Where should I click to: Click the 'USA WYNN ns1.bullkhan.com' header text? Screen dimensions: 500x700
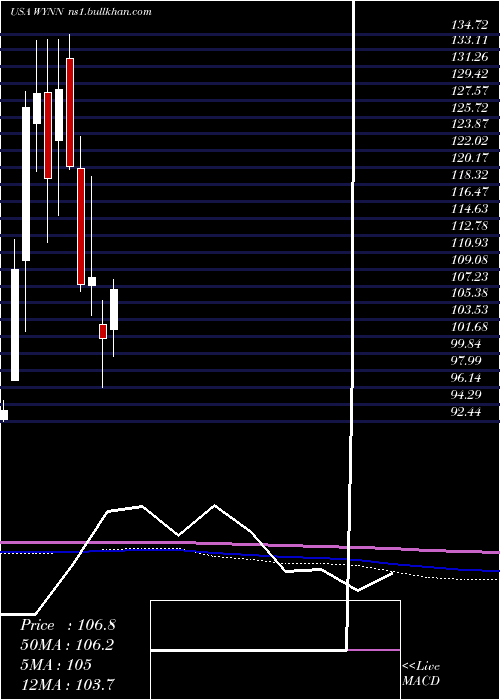(81, 12)
